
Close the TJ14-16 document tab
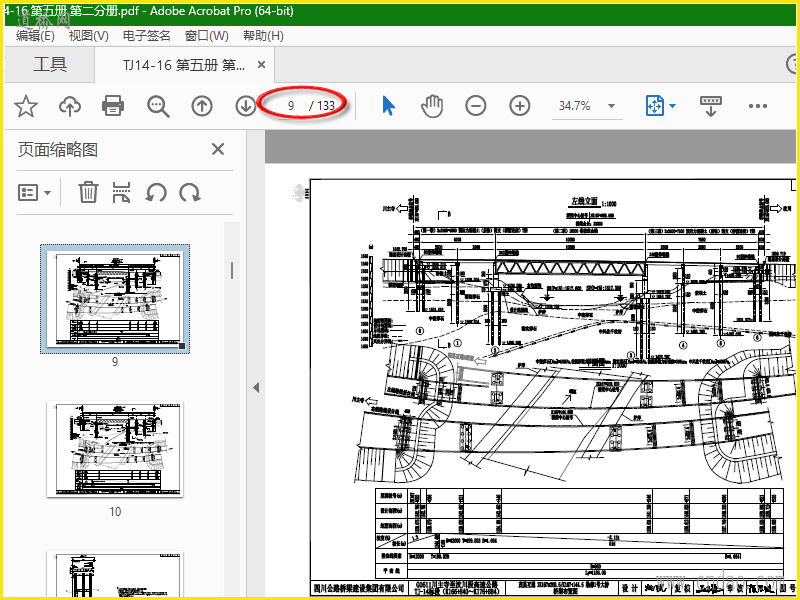point(261,65)
